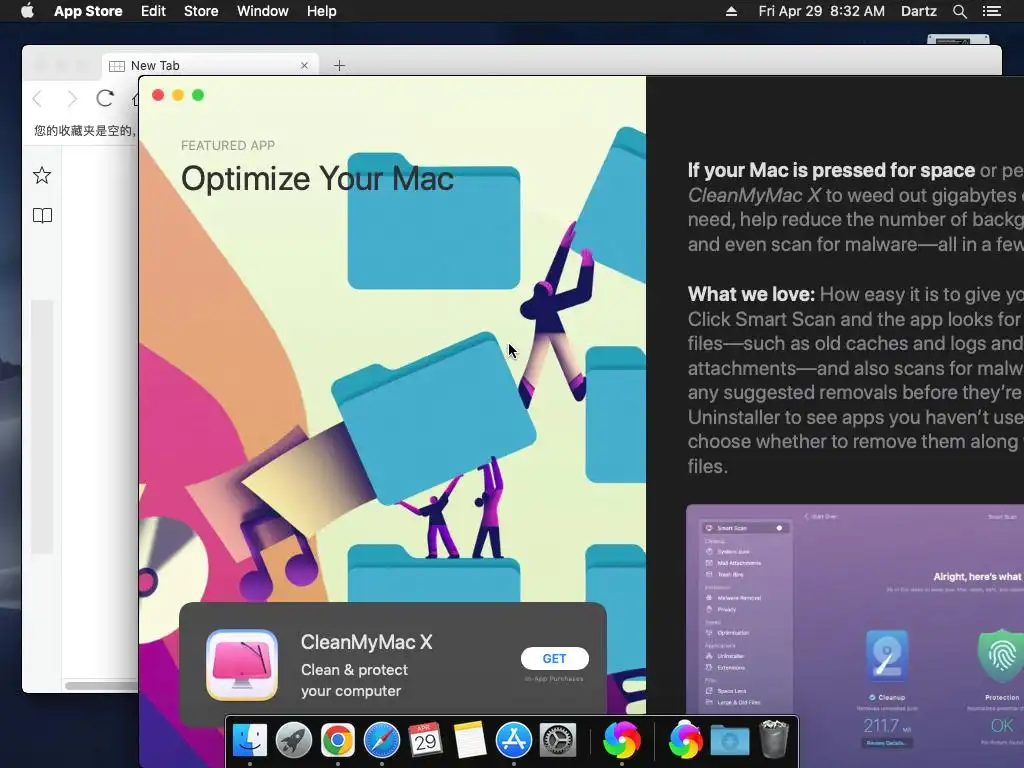The height and width of the screenshot is (768, 1024).
Task: Click GET button for CleanMyMac X
Action: [554, 658]
